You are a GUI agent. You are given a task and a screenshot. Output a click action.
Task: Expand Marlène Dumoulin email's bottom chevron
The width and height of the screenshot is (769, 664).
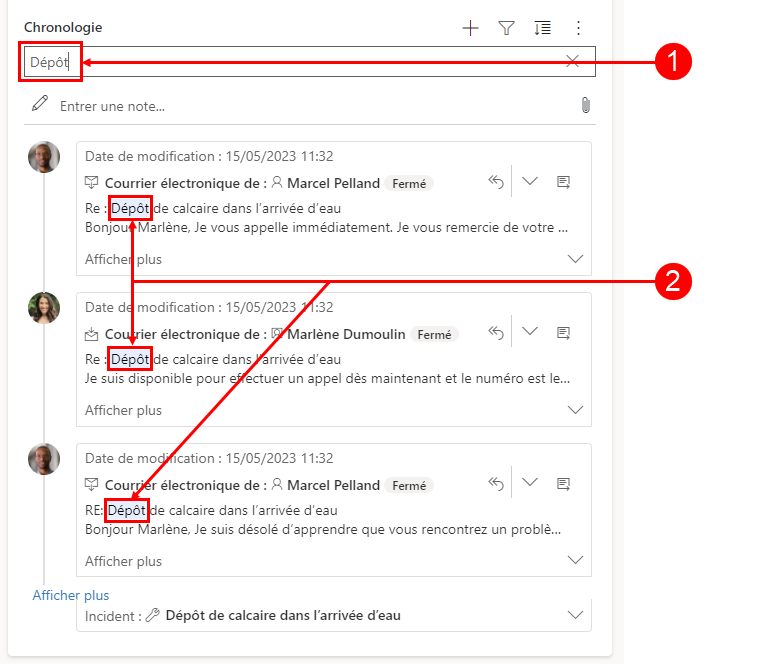(575, 410)
